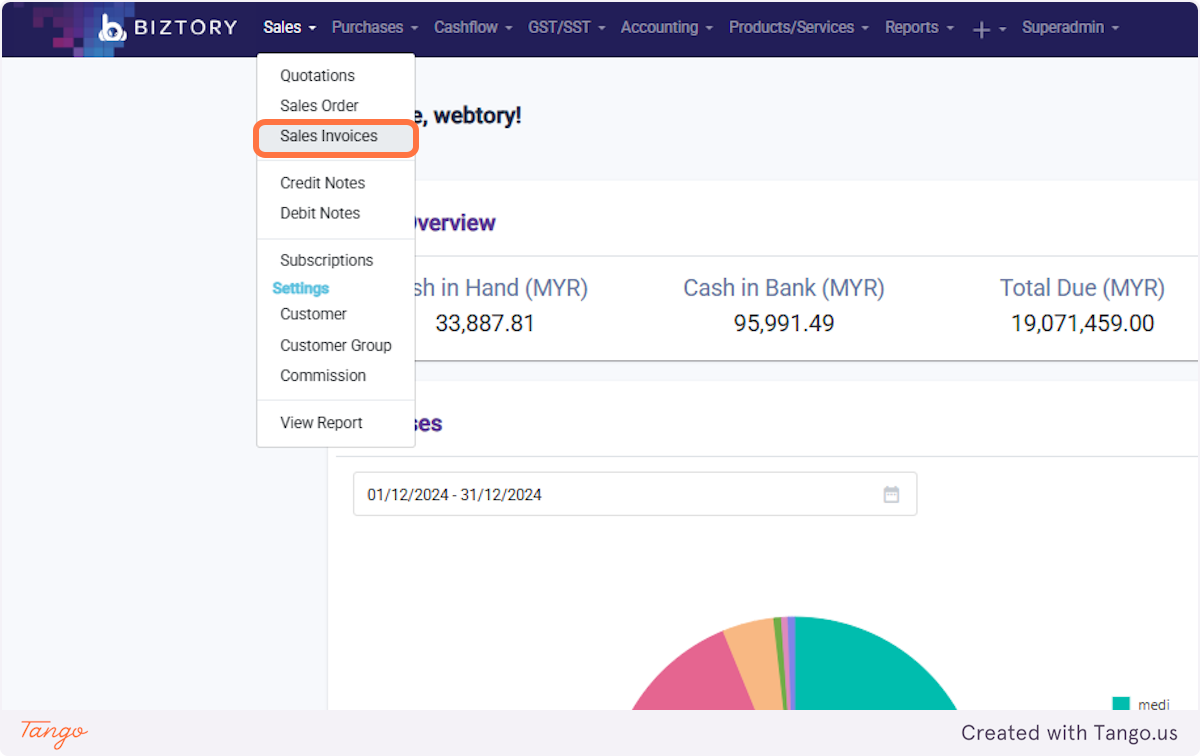Viewport: 1200px width, 756px height.
Task: Expand the Purchases menu
Action: point(375,27)
